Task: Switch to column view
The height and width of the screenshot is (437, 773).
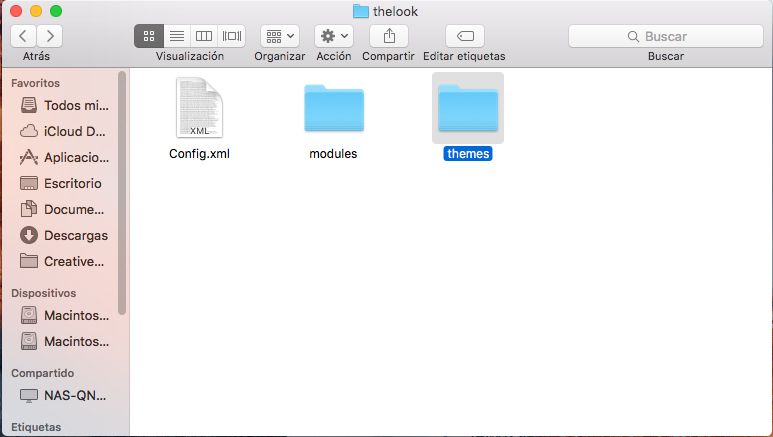Action: pos(204,36)
